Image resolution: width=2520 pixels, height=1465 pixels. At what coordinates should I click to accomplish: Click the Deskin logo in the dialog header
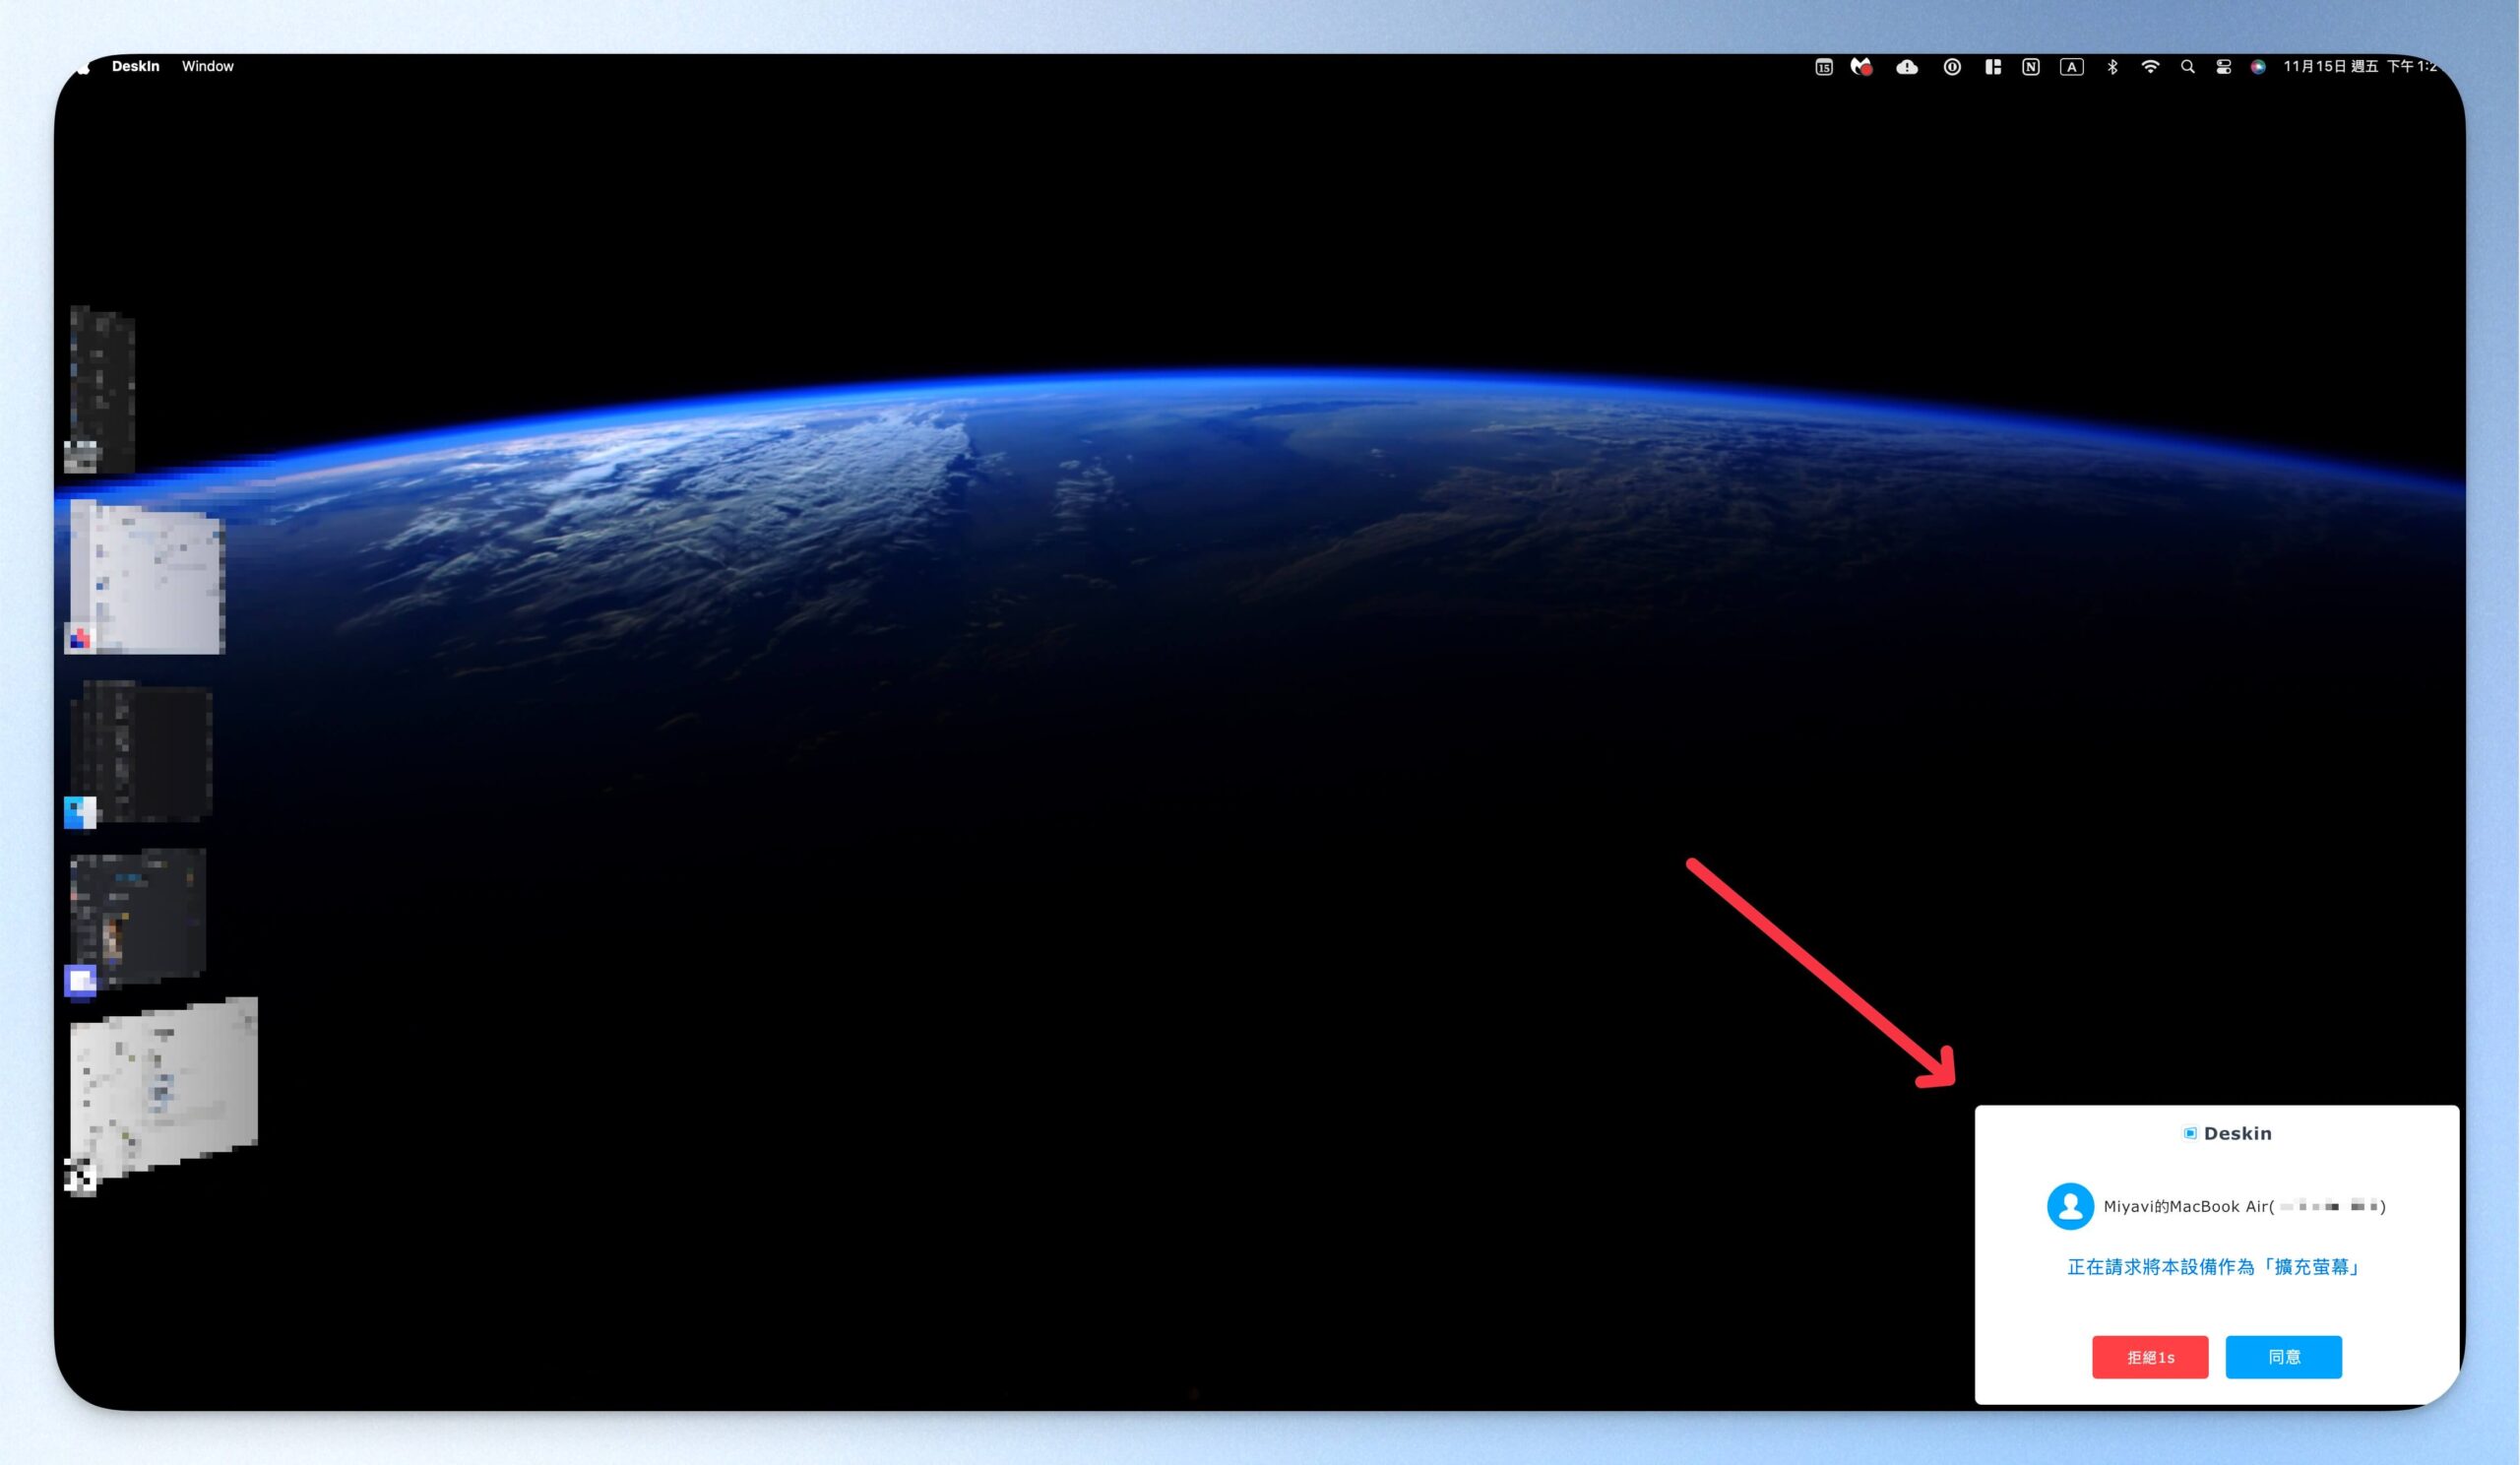(x=2189, y=1133)
